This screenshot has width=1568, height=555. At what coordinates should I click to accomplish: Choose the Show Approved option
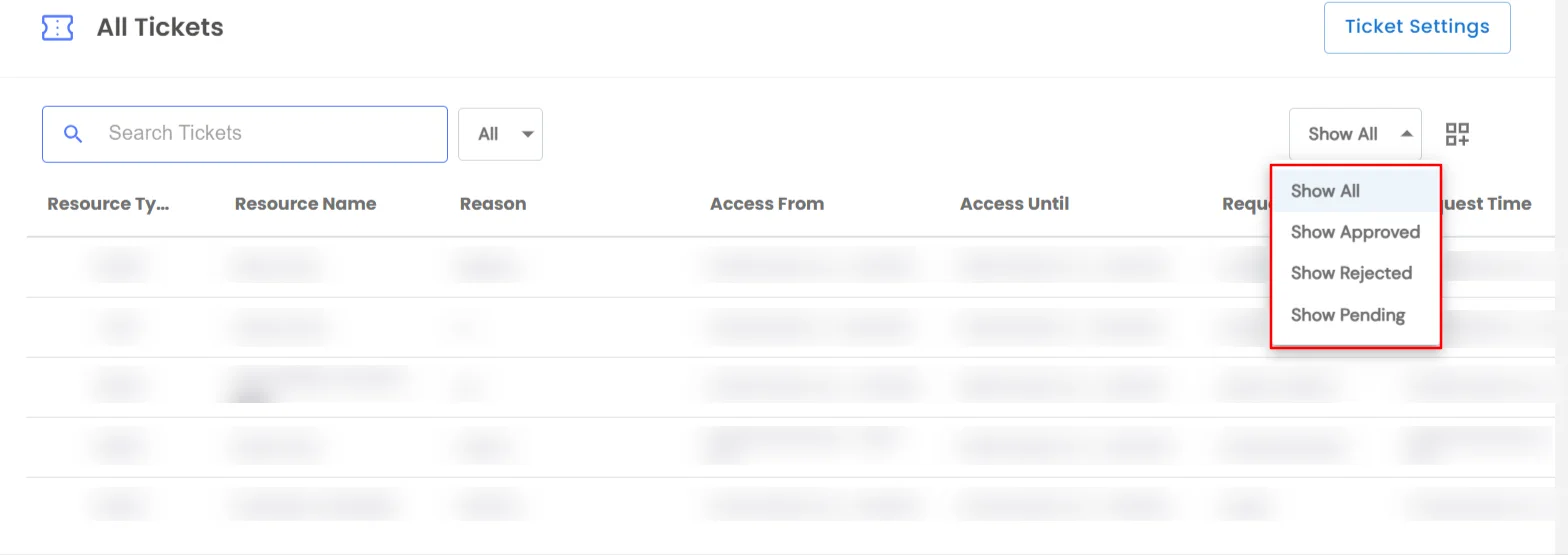[1355, 232]
